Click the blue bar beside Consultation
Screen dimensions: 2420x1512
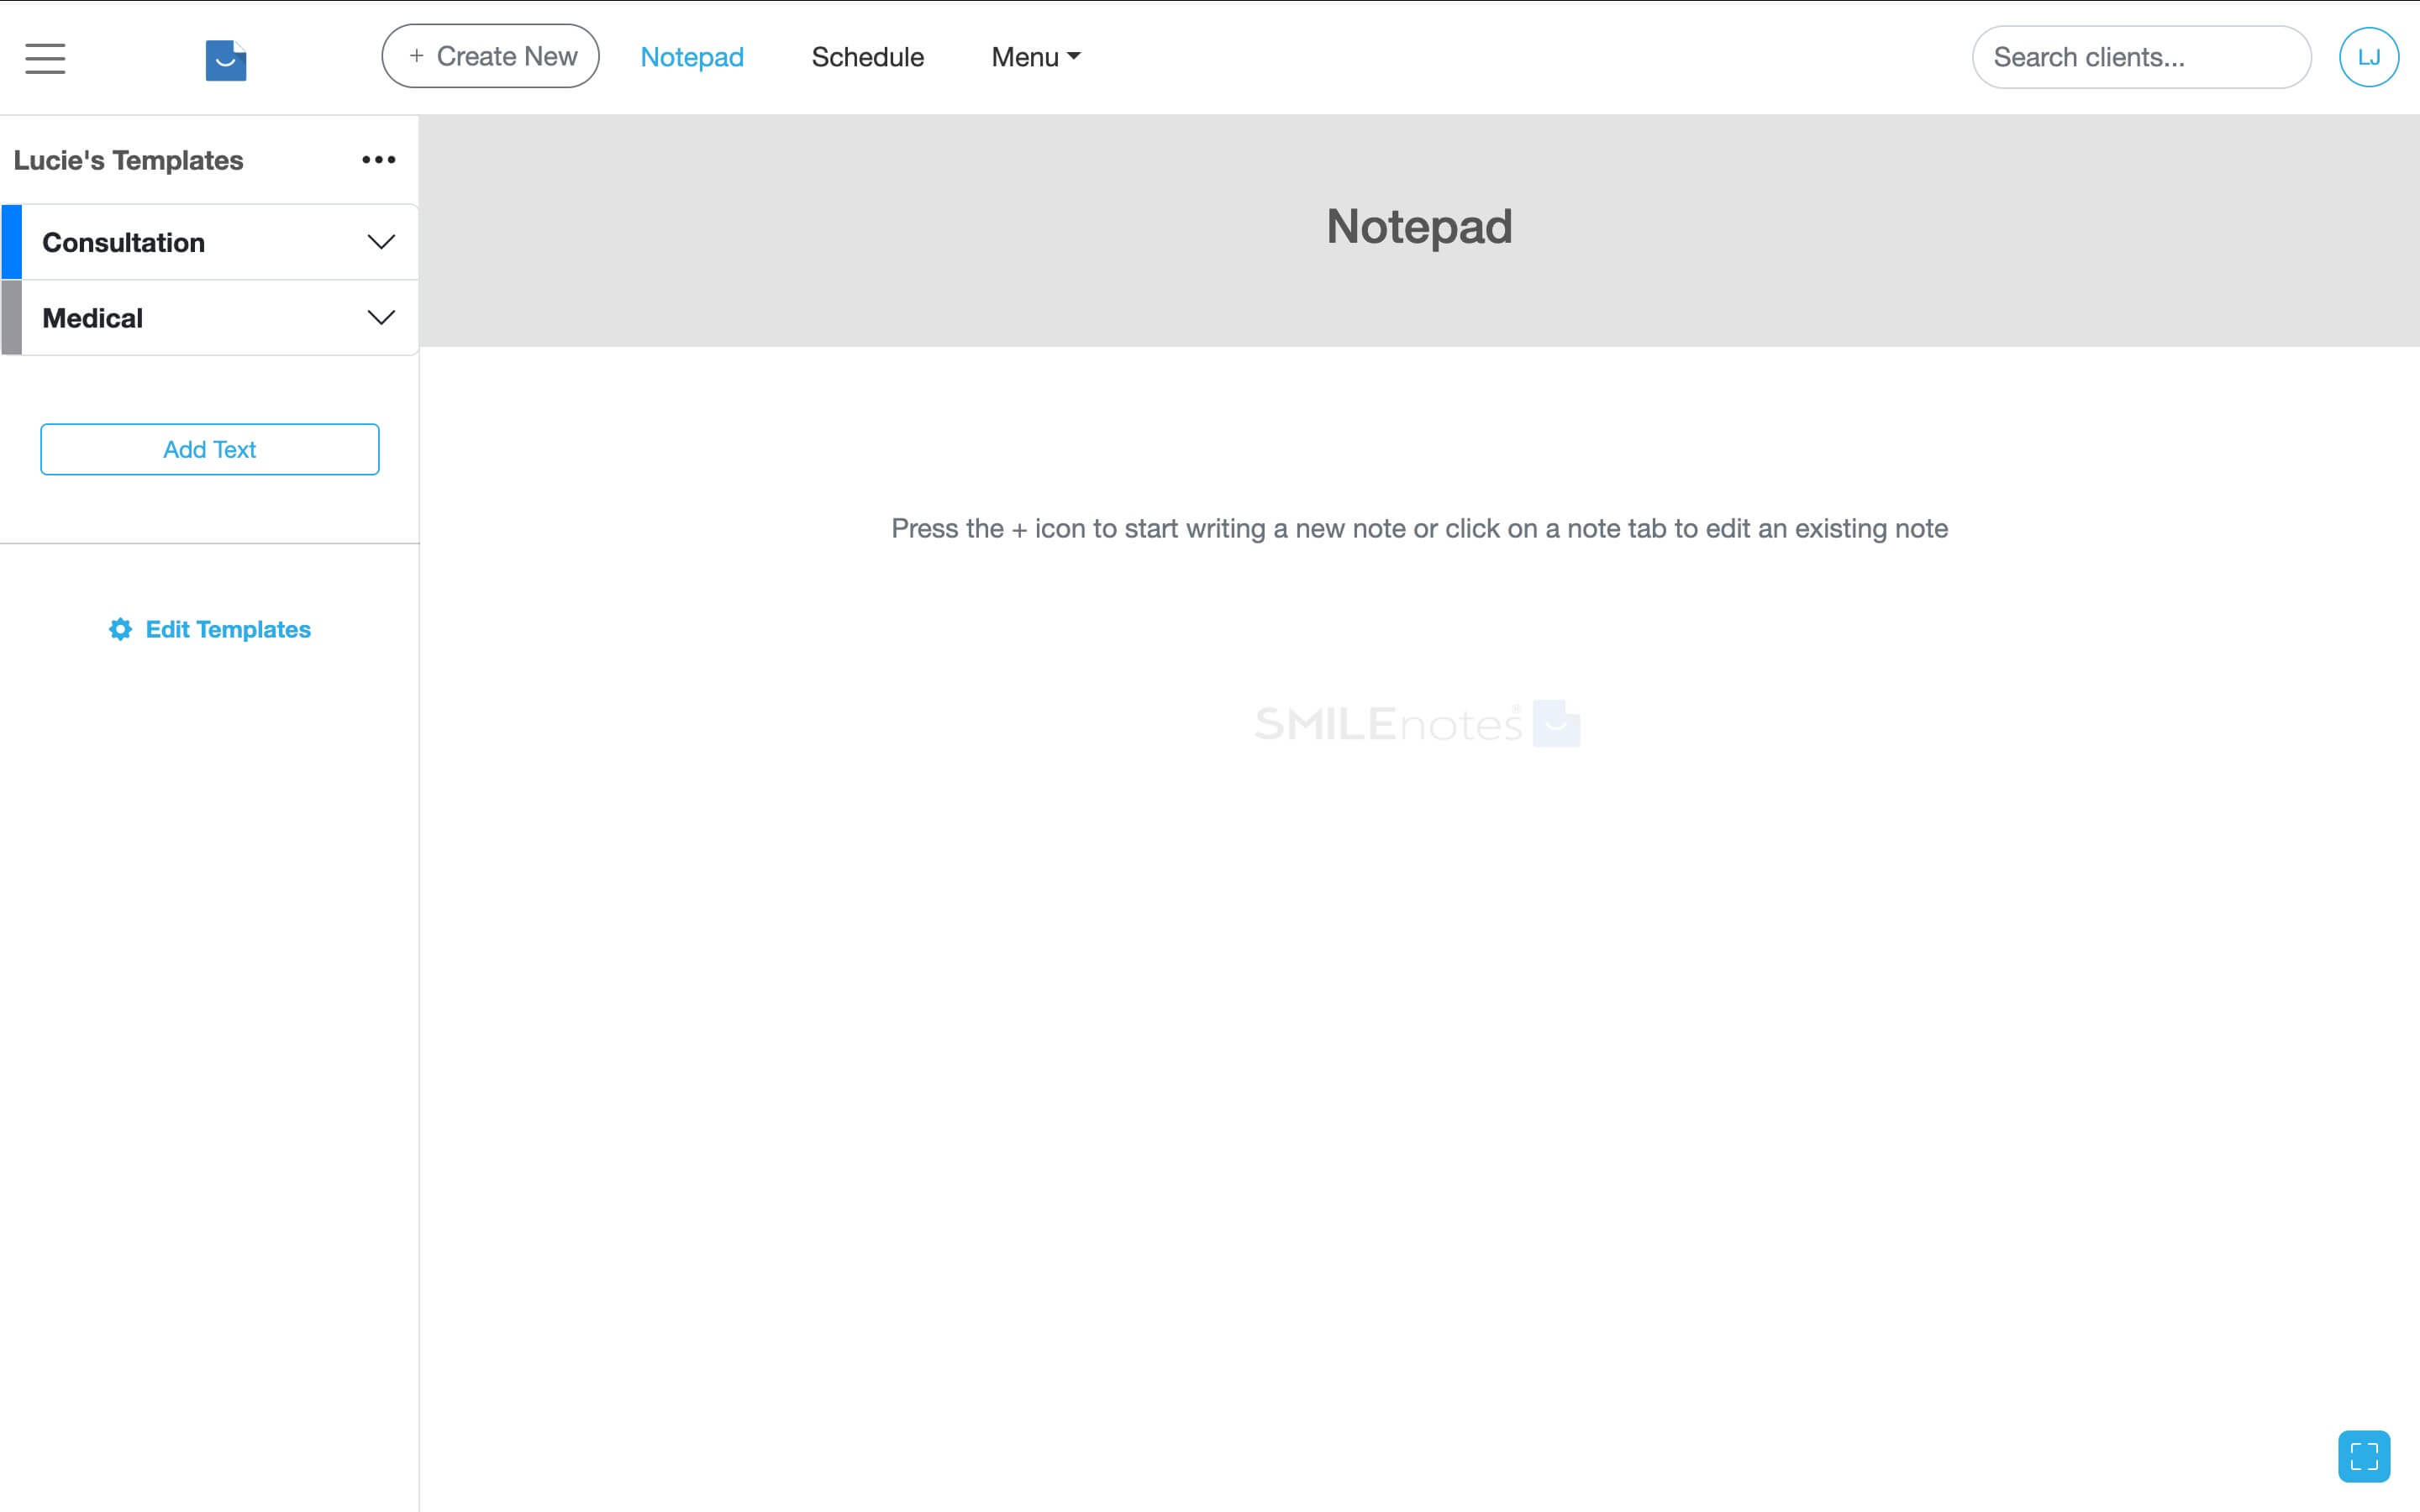[10, 241]
